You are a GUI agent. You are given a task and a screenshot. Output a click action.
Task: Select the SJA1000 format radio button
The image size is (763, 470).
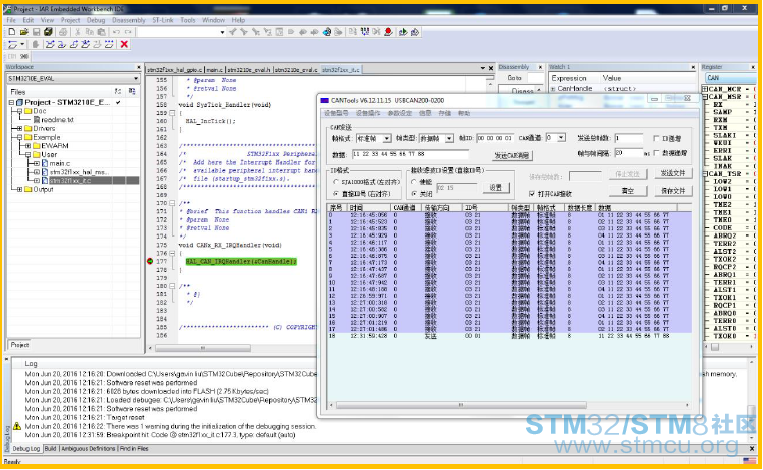pos(335,182)
